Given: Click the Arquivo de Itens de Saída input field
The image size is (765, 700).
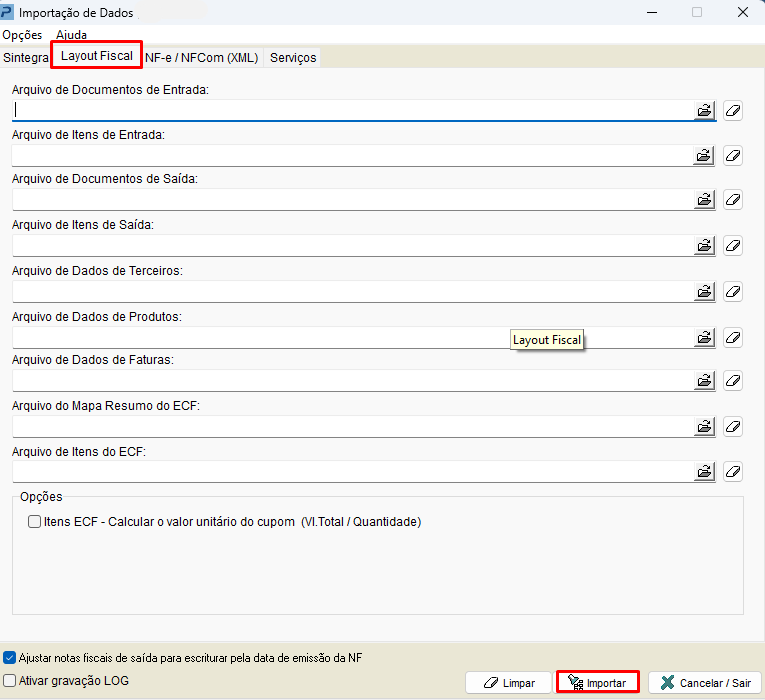Looking at the screenshot, I should point(350,246).
